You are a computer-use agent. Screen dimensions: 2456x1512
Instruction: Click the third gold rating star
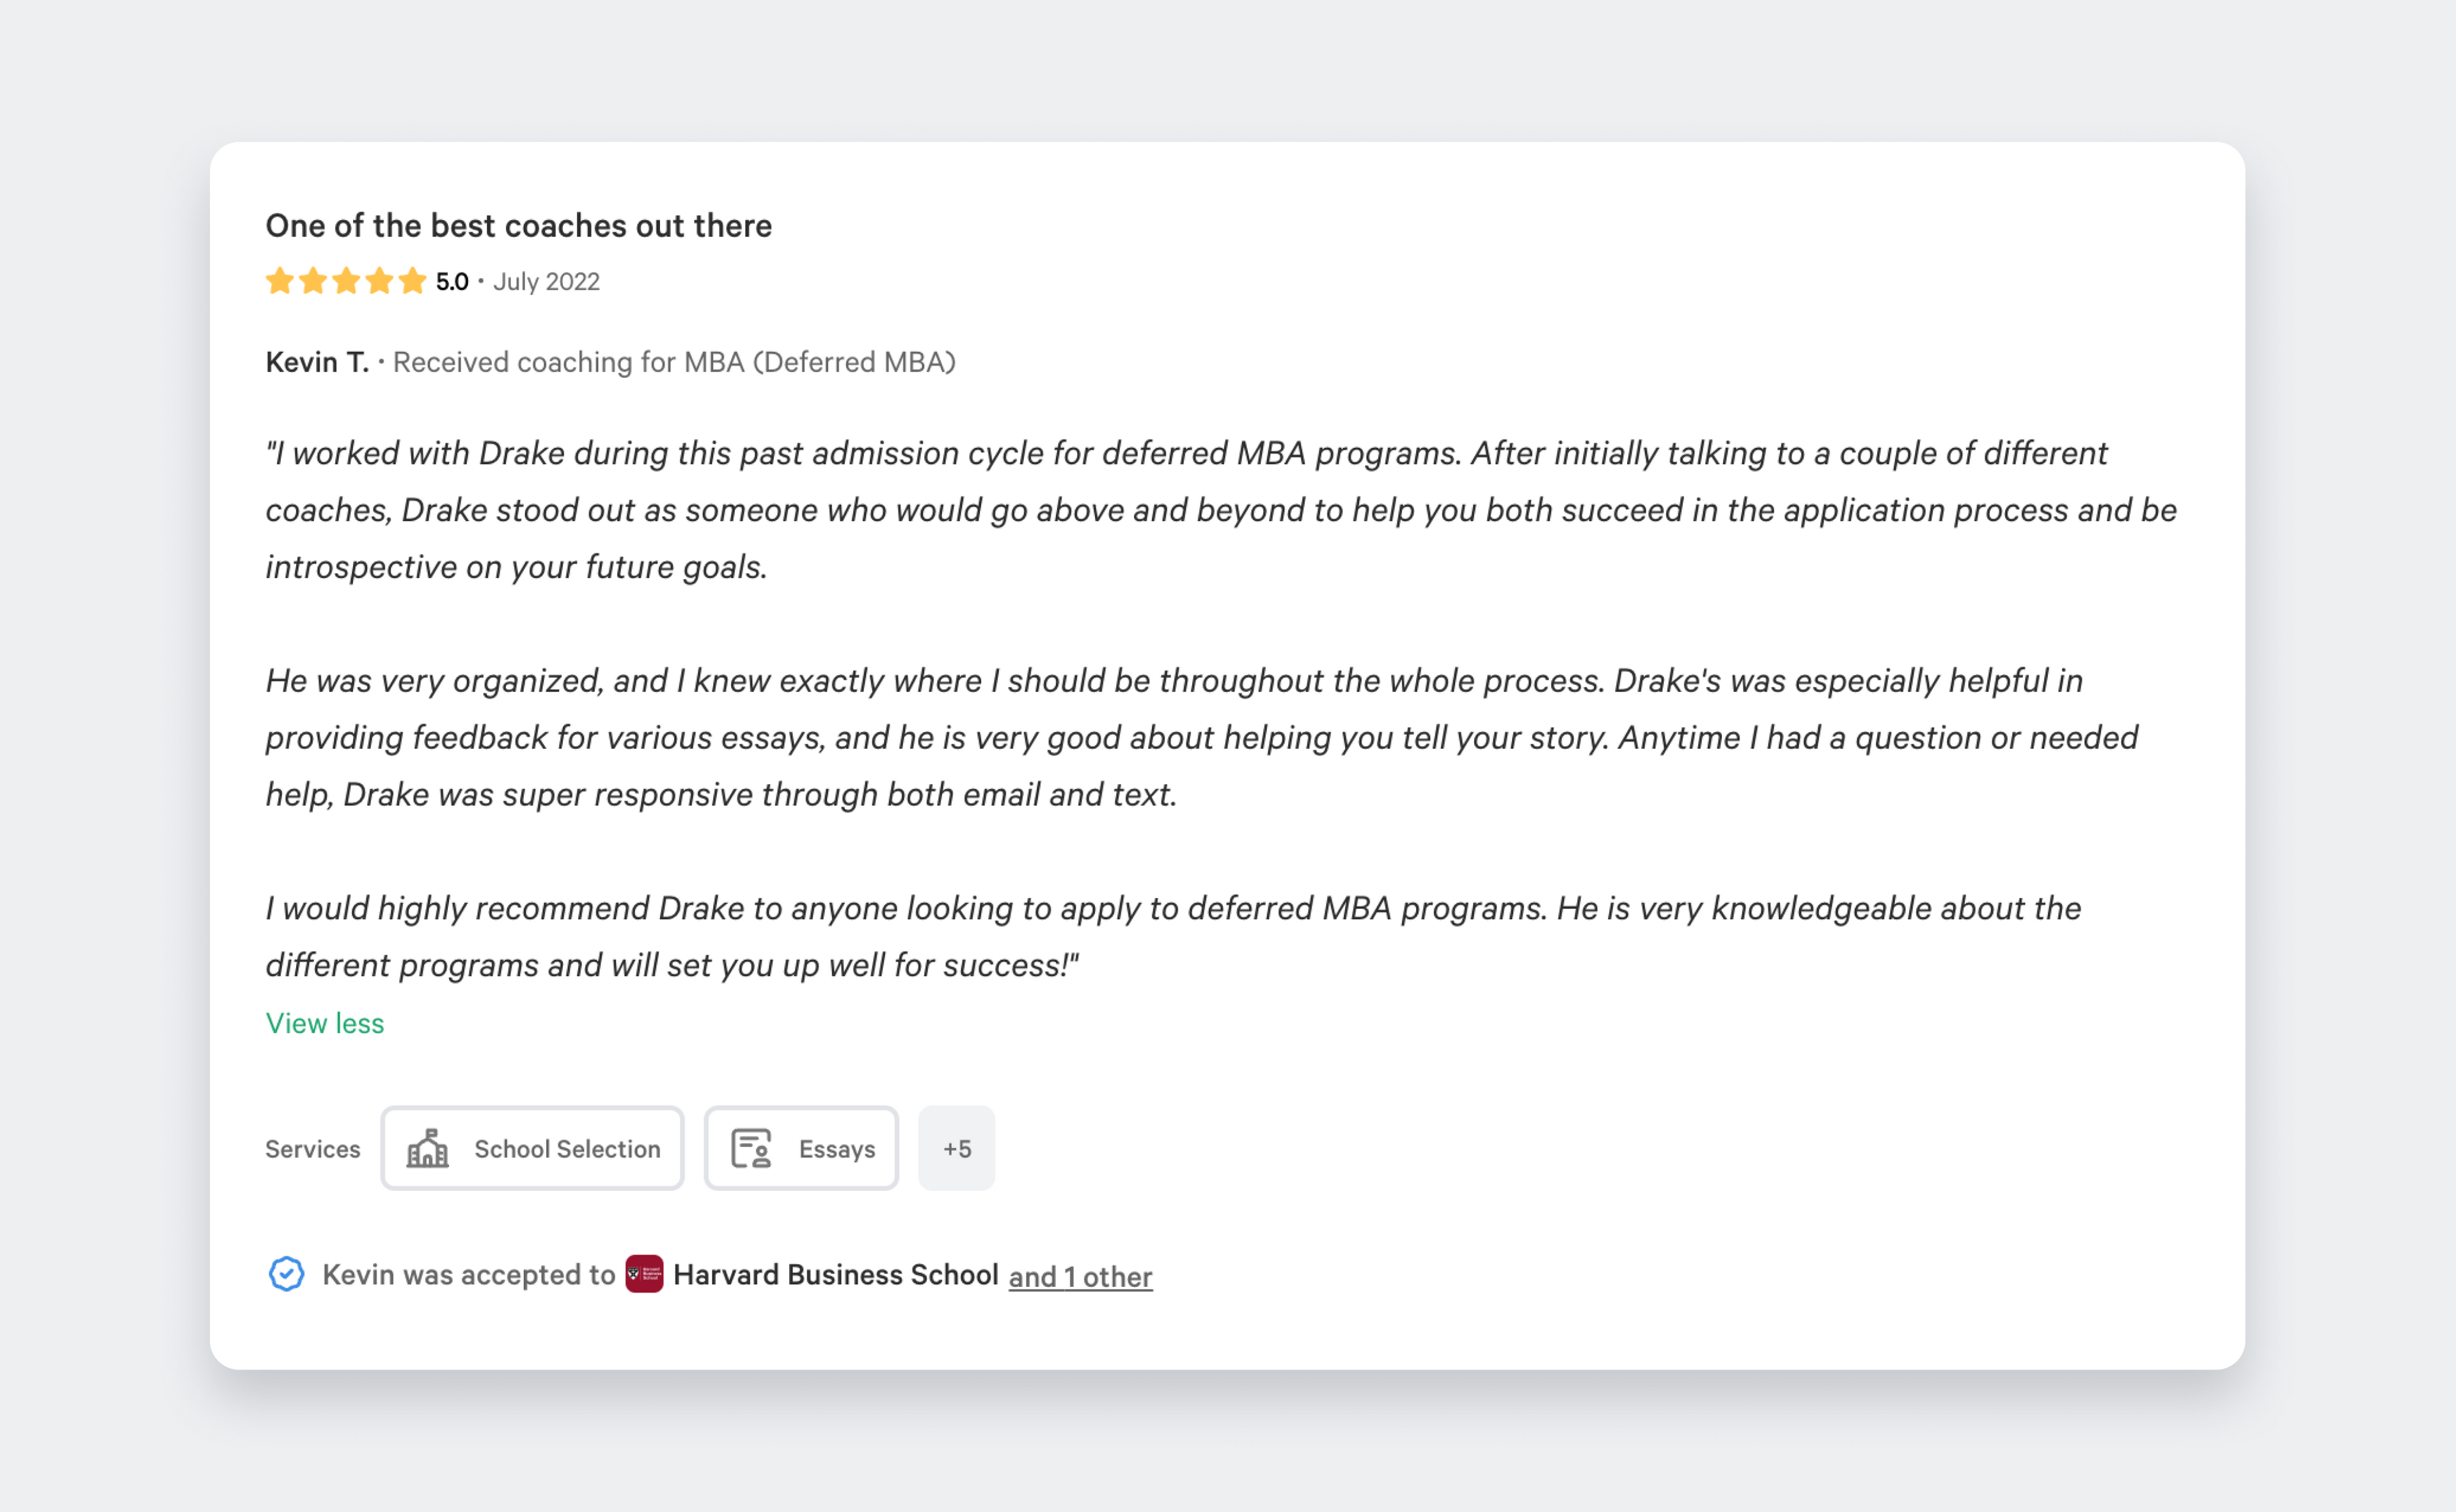[x=346, y=281]
